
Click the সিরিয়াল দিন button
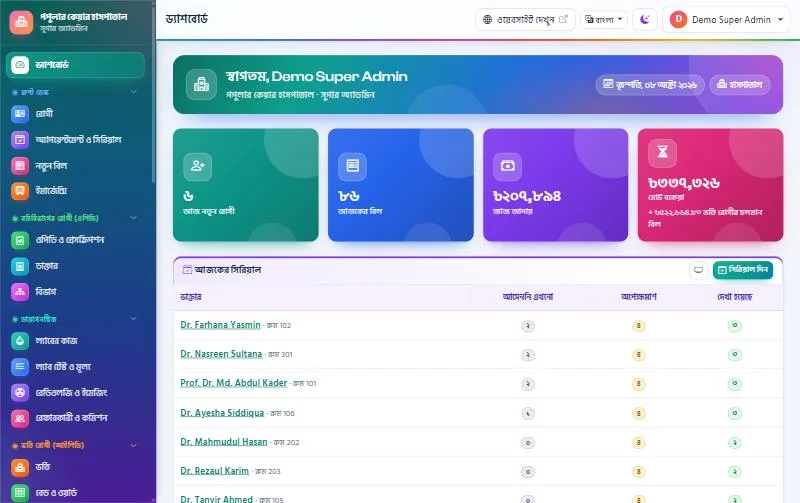click(743, 270)
